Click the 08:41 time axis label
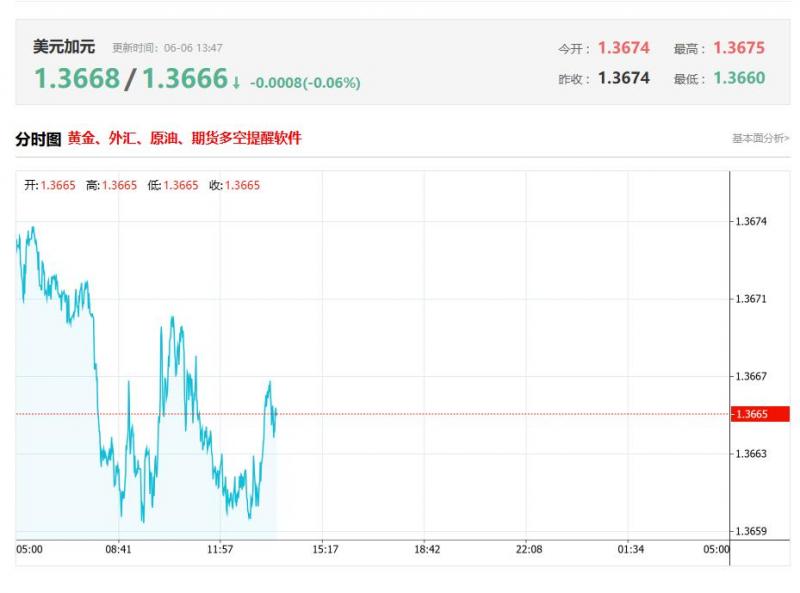Image resolution: width=800 pixels, height=593 pixels. 118,550
